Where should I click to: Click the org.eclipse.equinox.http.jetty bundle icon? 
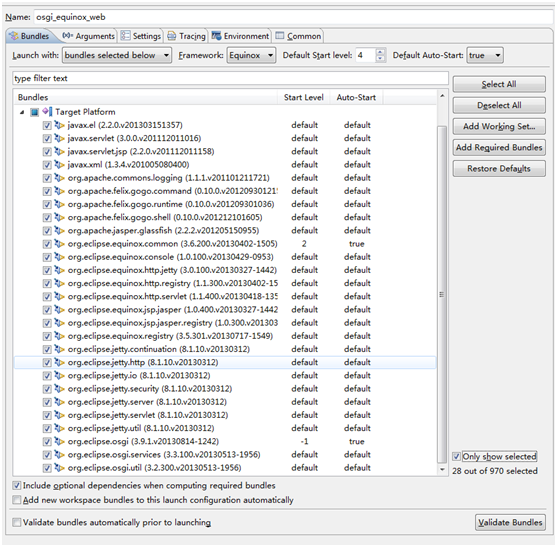click(59, 270)
